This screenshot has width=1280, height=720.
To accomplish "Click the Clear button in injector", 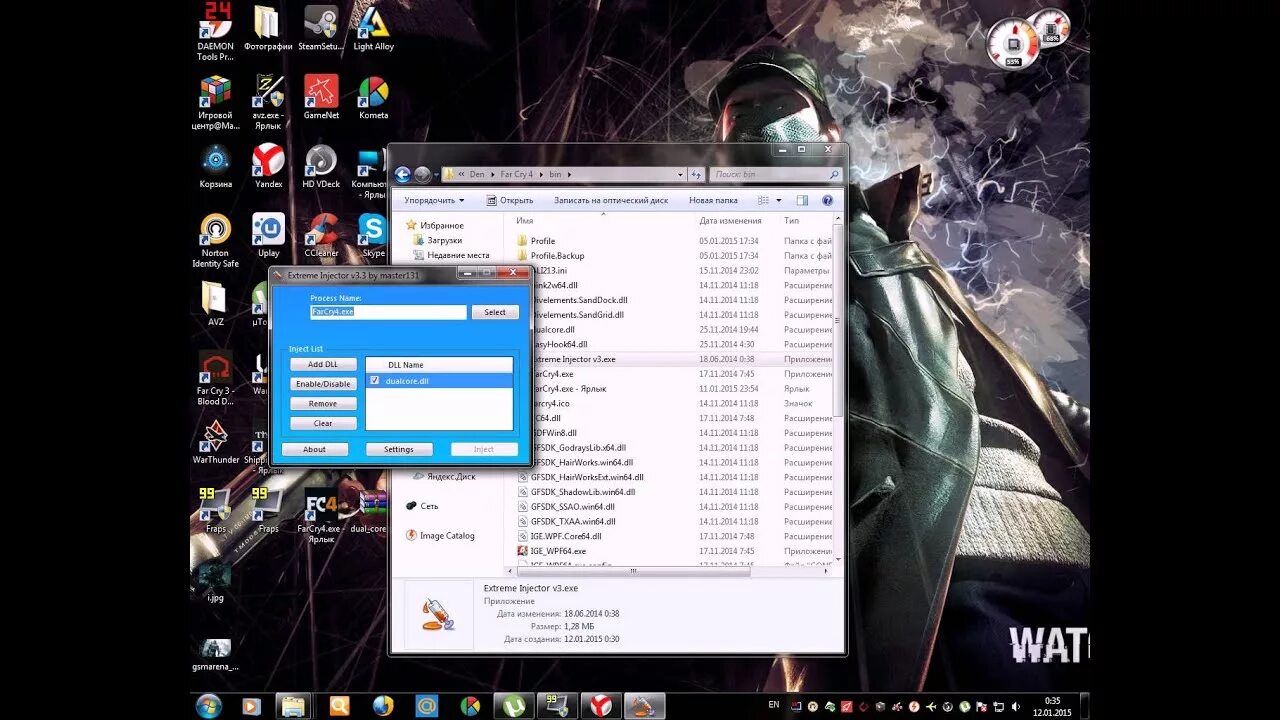I will tap(323, 423).
